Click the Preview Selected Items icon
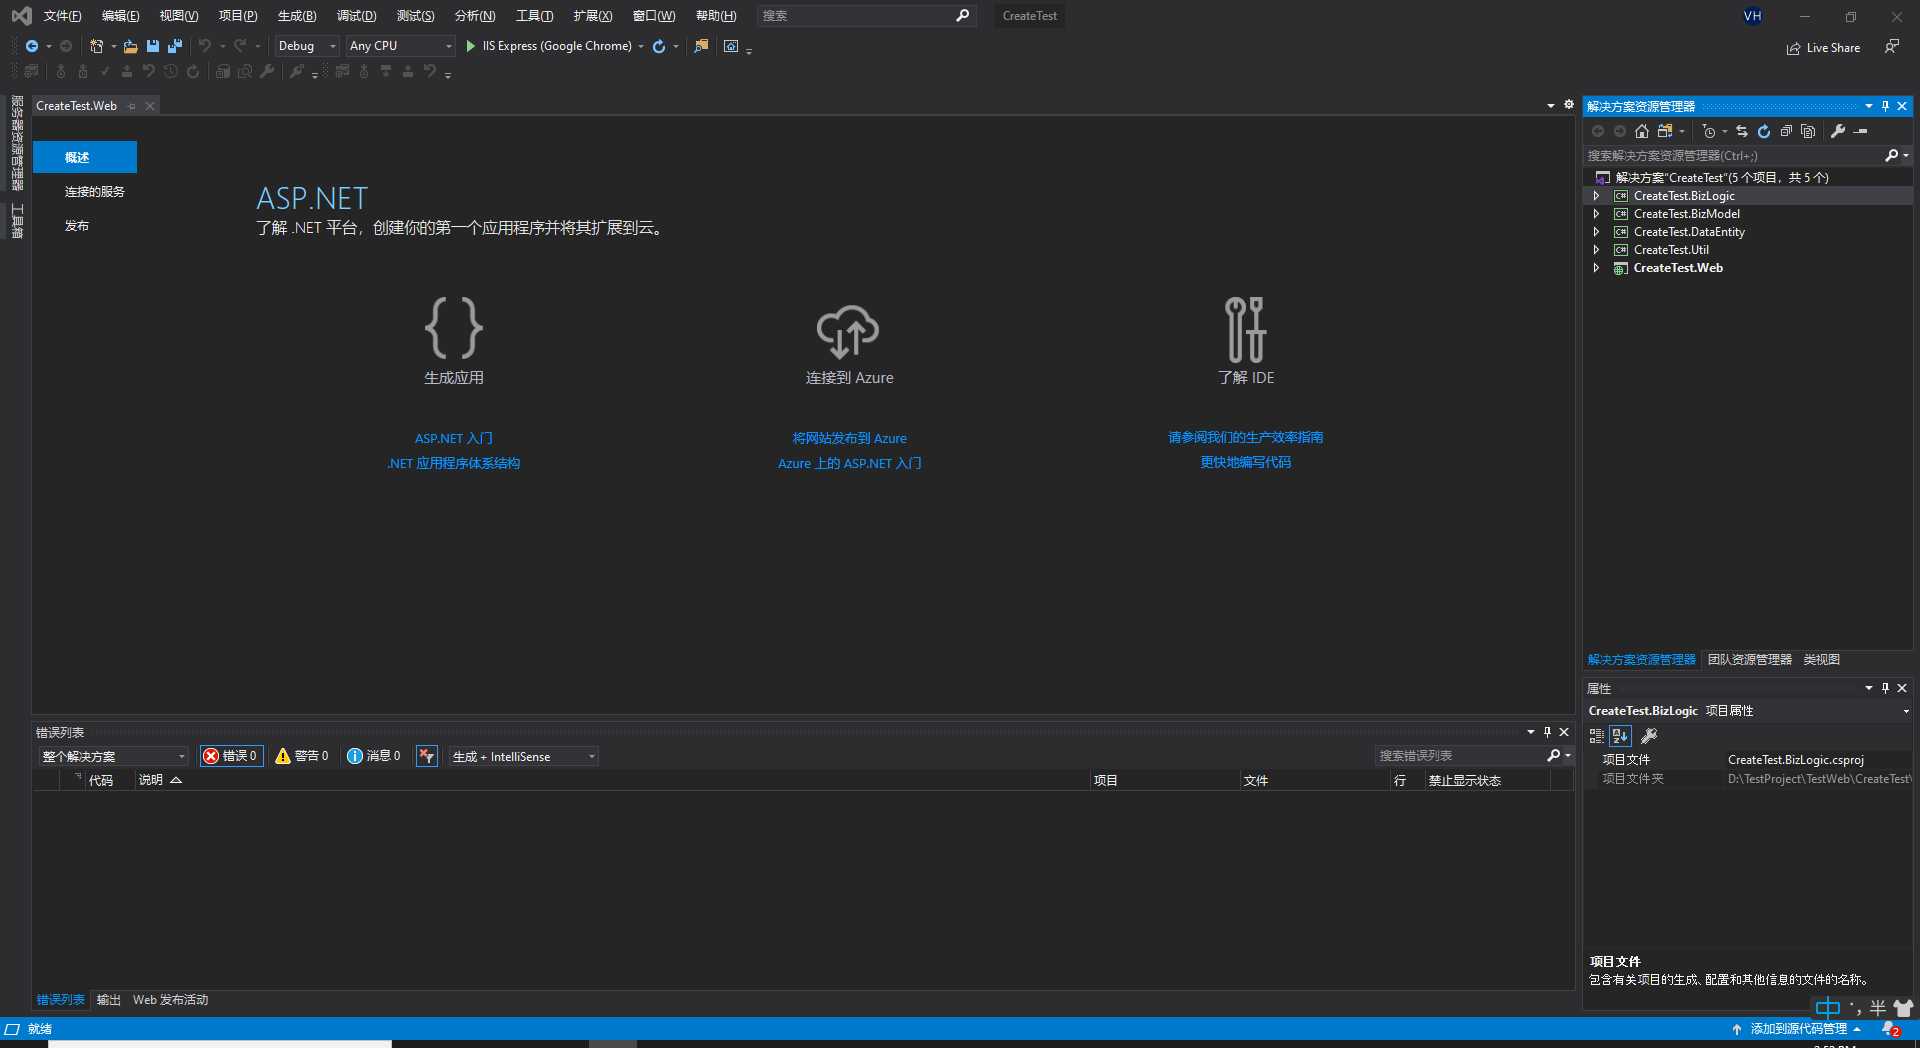The height and width of the screenshot is (1048, 1920). coord(1861,131)
